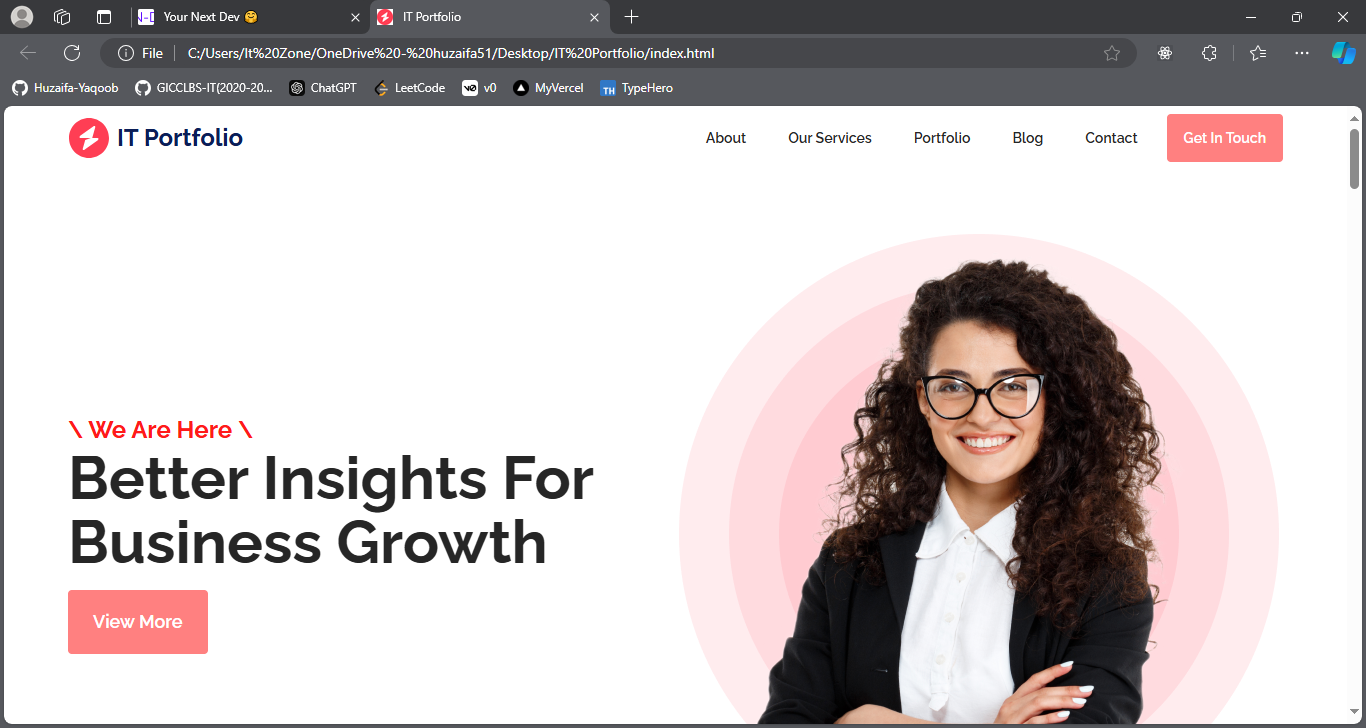Open the Workspaces icon
Screen dimensions: 1366x728
(62, 17)
